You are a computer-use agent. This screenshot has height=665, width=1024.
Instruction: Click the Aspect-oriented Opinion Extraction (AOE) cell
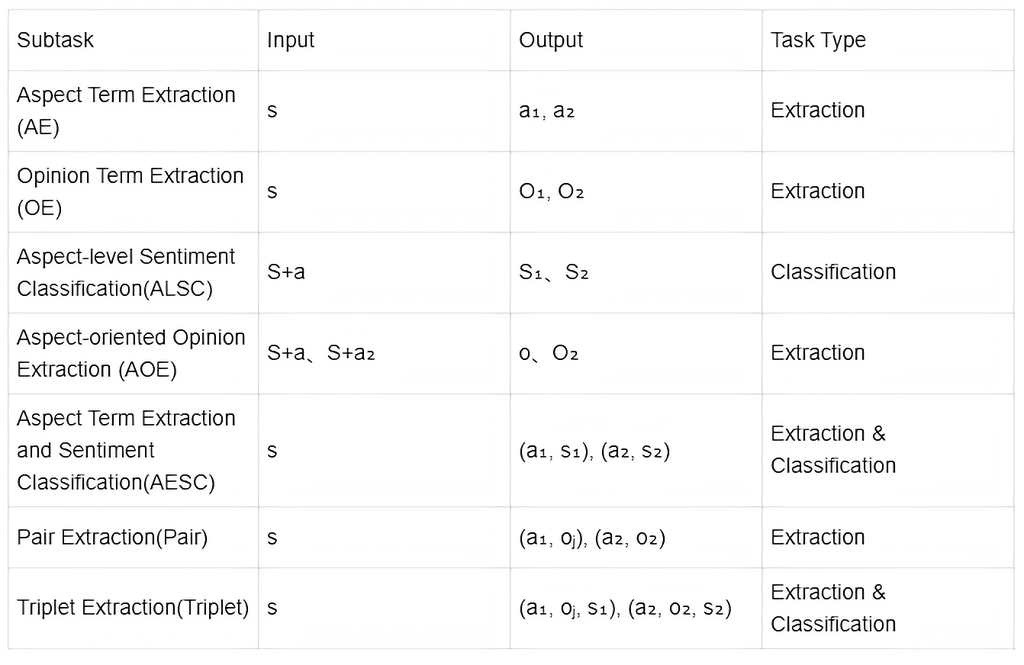pyautogui.click(x=133, y=353)
